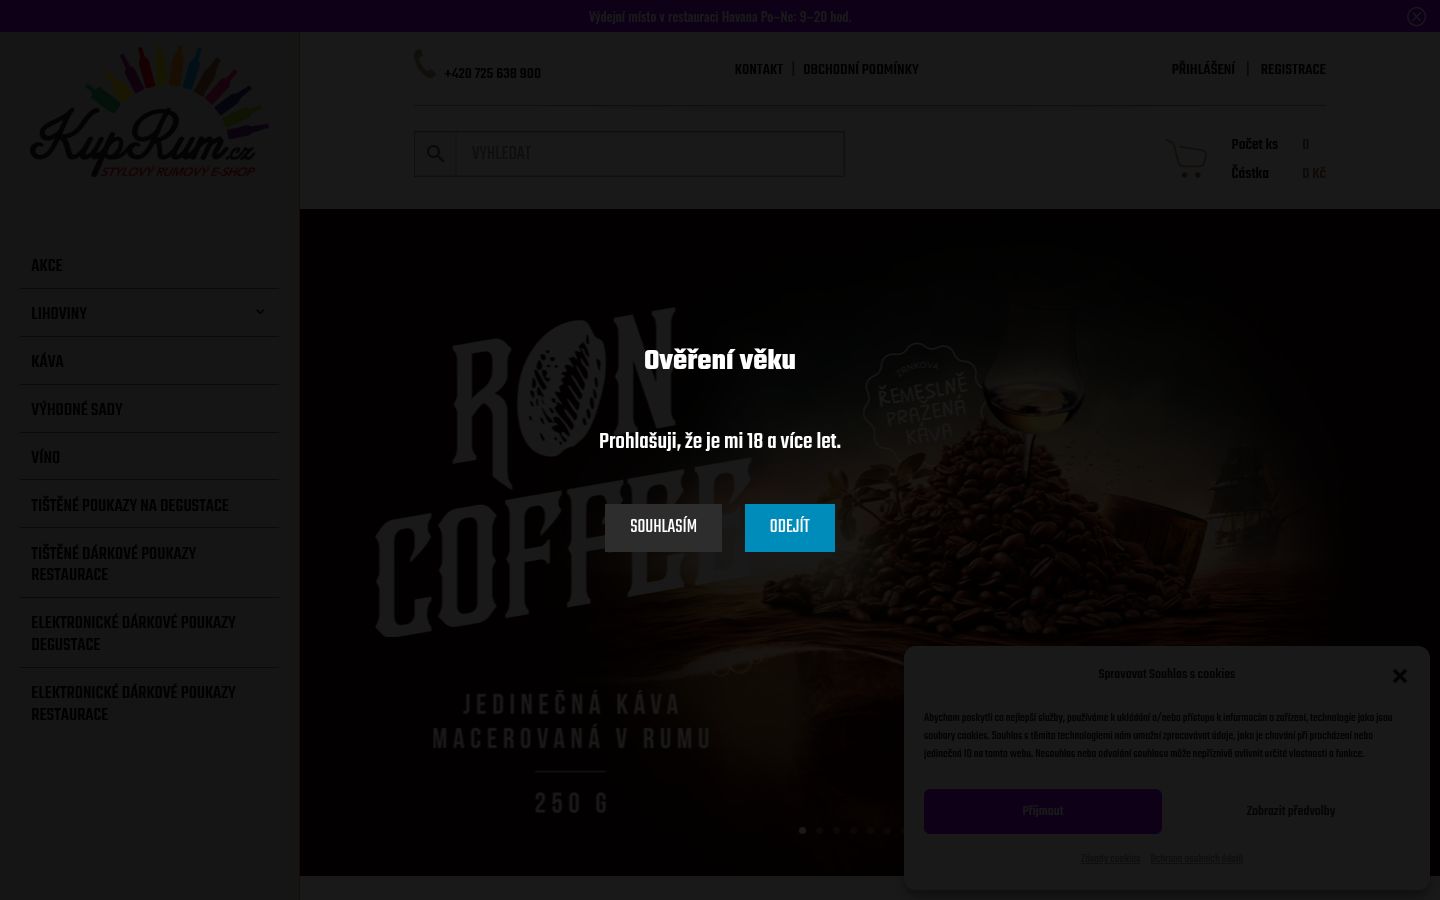The image size is (1440, 900).
Task: Open the Víno category
Action: [45, 458]
